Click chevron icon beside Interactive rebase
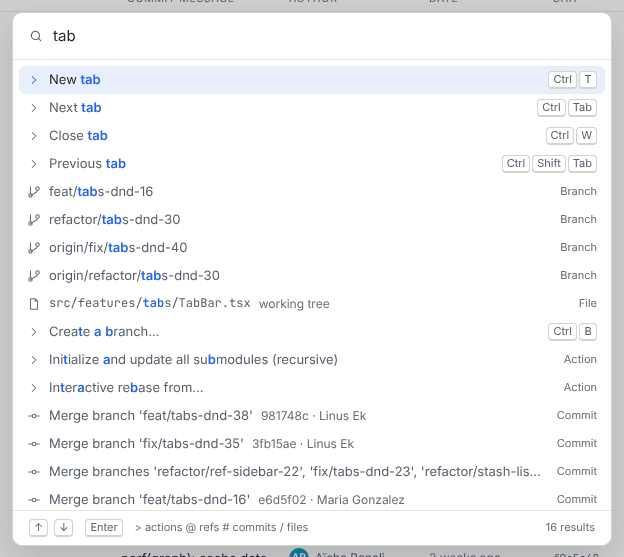Screen dimensions: 624x557 click(34, 388)
